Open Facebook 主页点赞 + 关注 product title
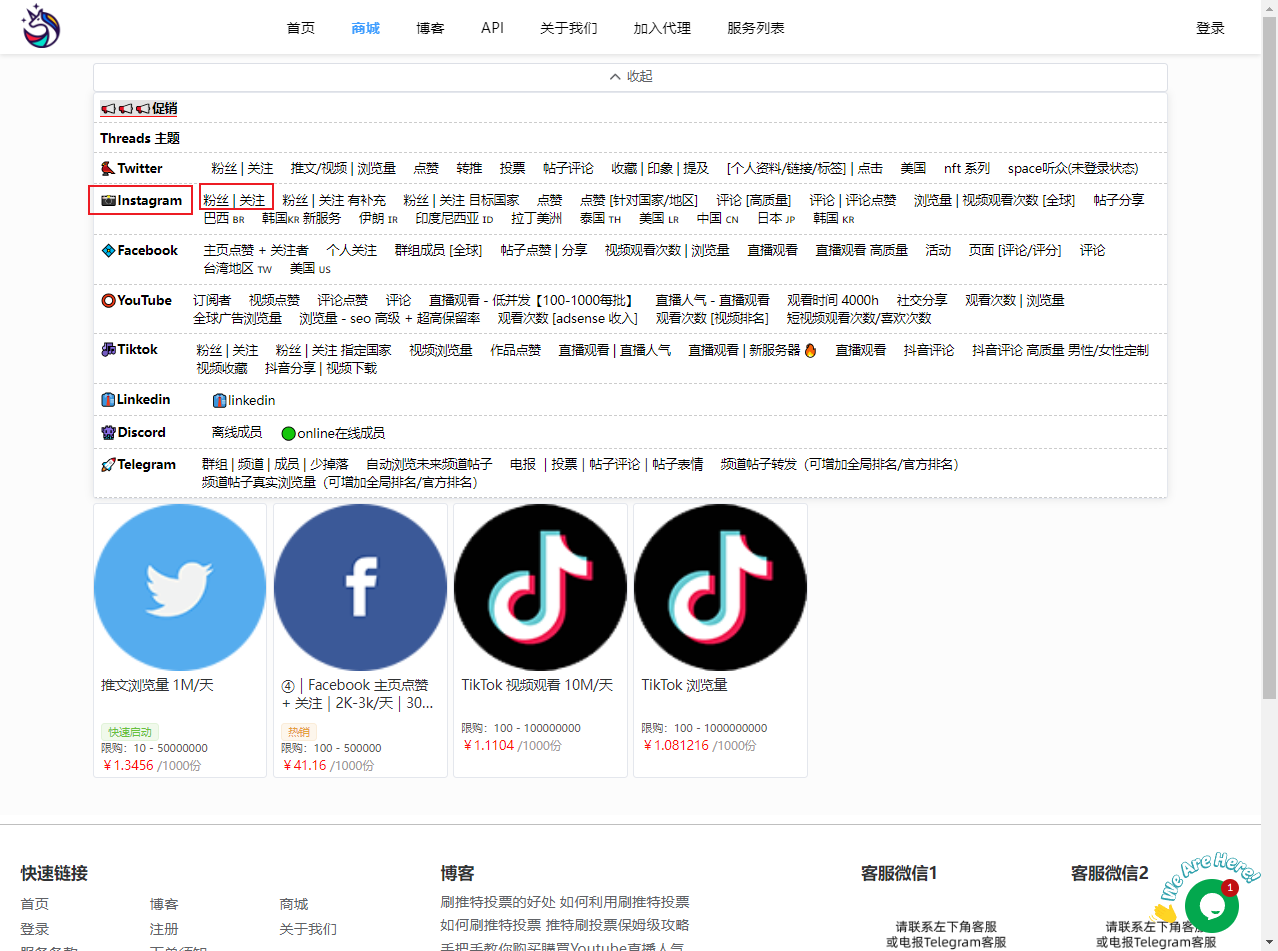Viewport: 1278px width, 951px height. [x=358, y=694]
